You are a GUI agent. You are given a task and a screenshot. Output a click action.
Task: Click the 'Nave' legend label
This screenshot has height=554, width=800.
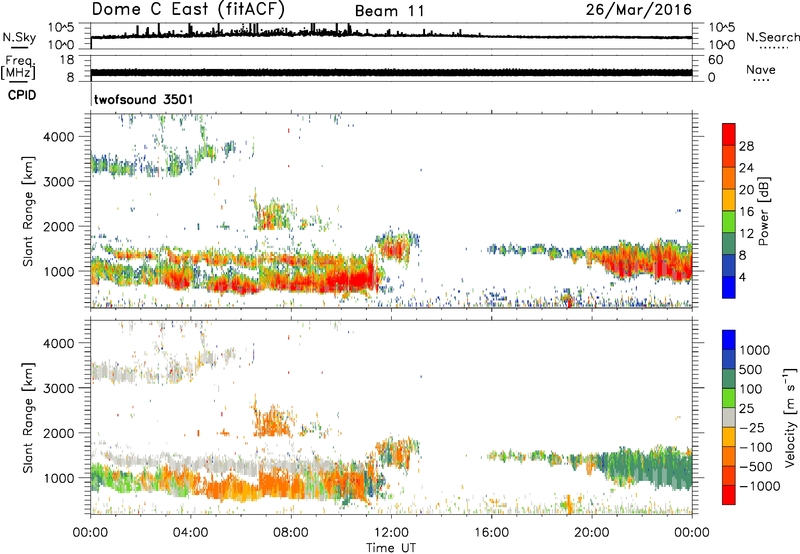click(x=761, y=69)
